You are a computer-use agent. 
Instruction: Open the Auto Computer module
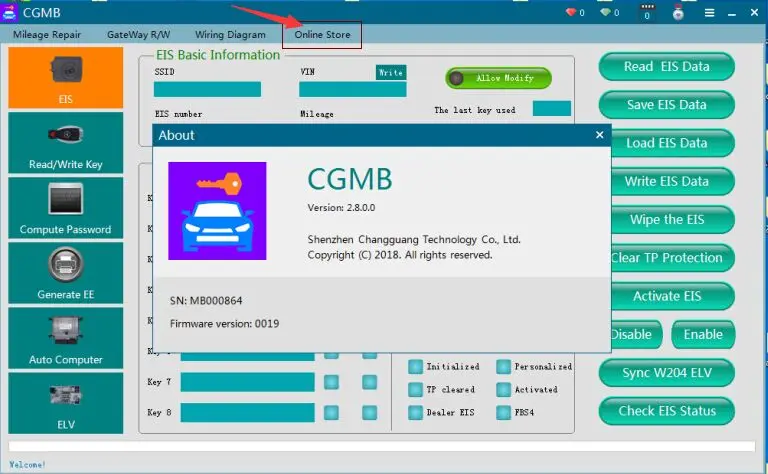coord(66,338)
